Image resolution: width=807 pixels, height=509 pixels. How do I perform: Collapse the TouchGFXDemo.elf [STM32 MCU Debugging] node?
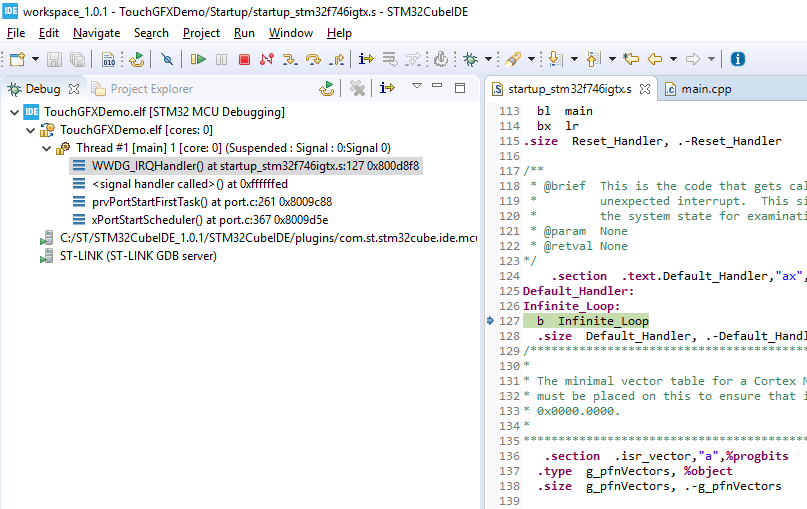click(14, 112)
